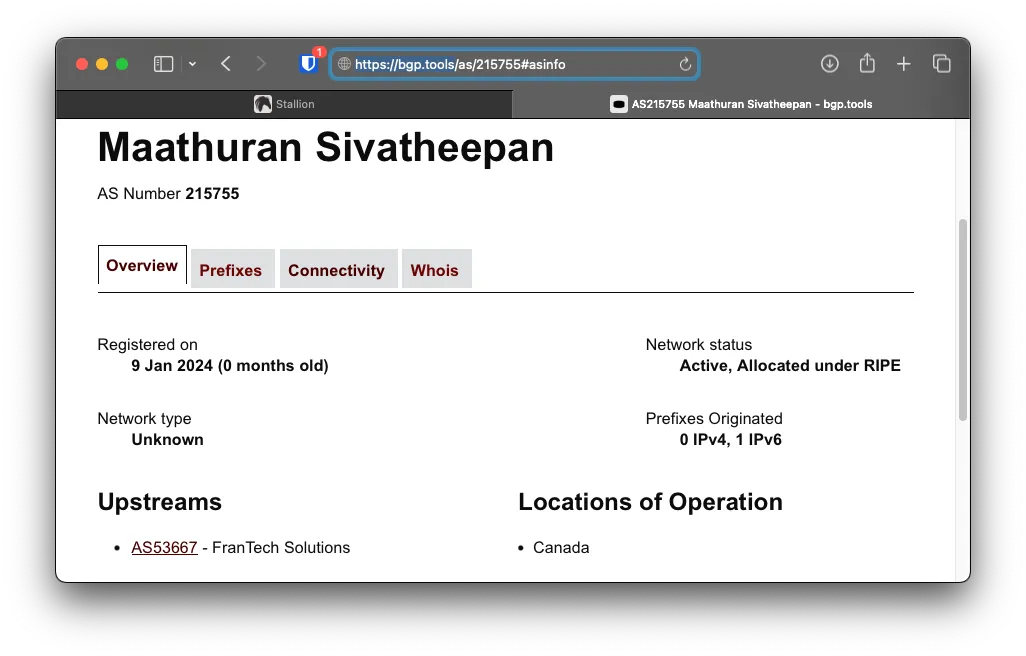Follow the AS53667 upstream link
This screenshot has height=656, width=1026.
(x=164, y=548)
